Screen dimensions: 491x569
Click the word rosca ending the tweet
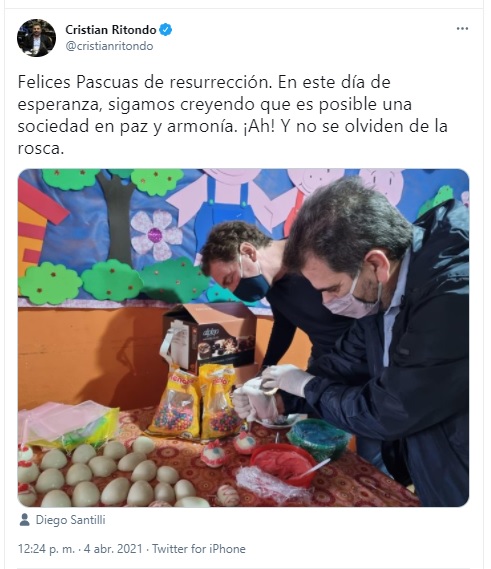point(39,148)
